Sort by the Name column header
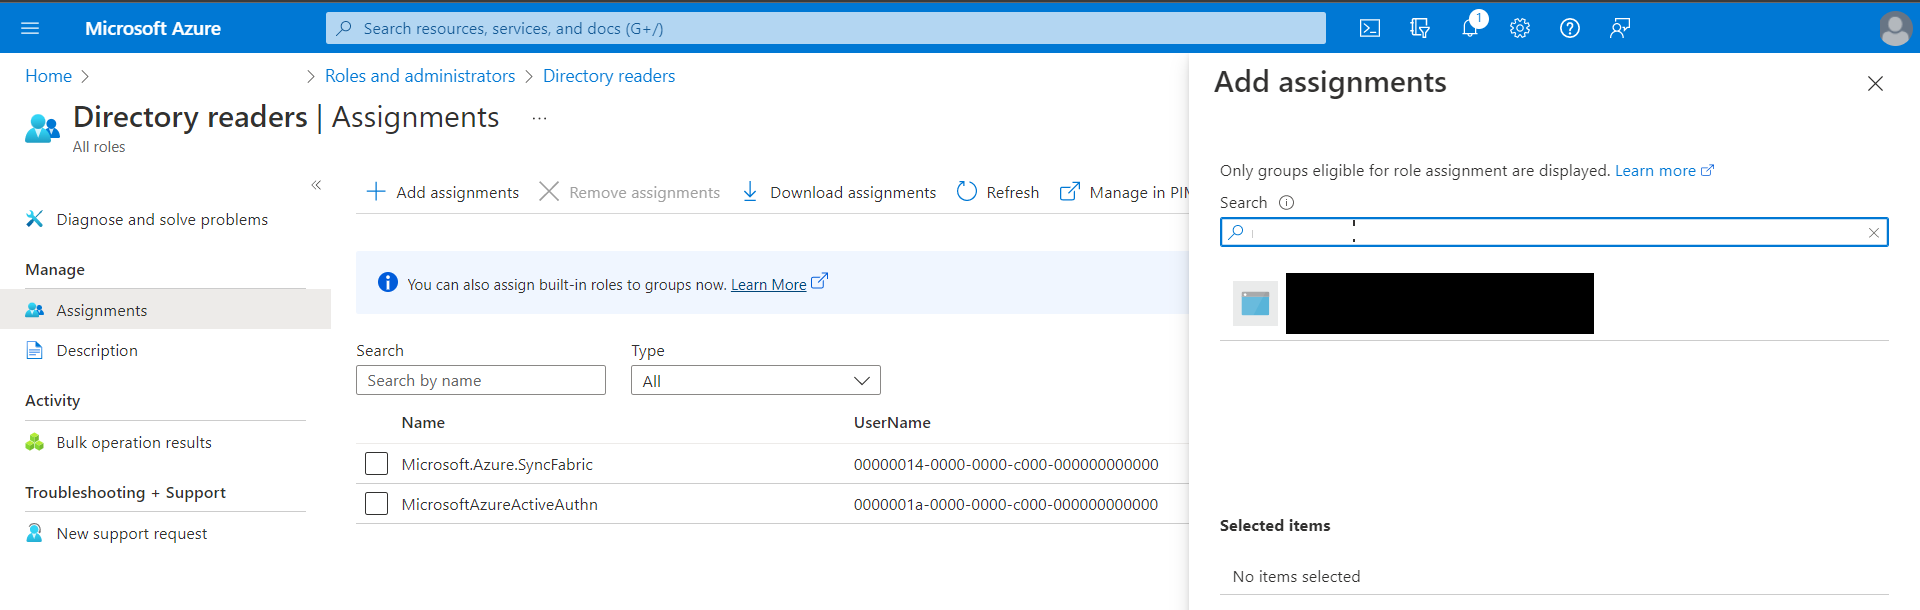The image size is (1920, 610). click(423, 423)
